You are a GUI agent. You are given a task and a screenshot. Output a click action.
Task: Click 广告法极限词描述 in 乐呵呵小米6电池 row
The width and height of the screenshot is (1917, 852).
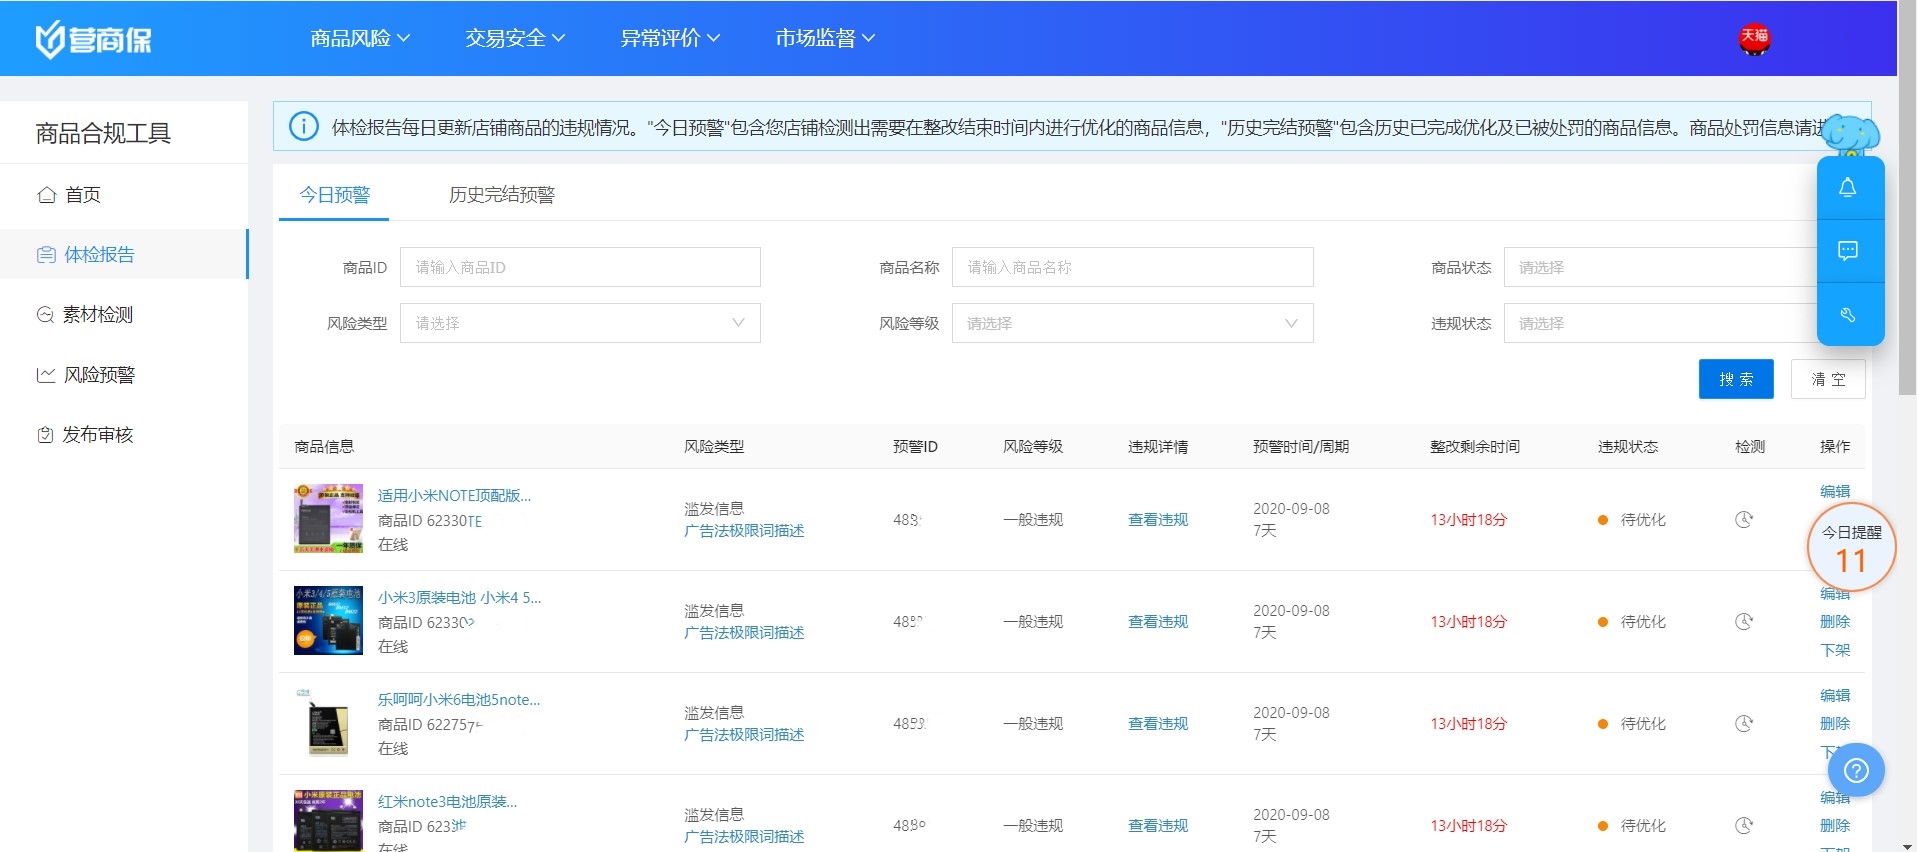coord(744,735)
